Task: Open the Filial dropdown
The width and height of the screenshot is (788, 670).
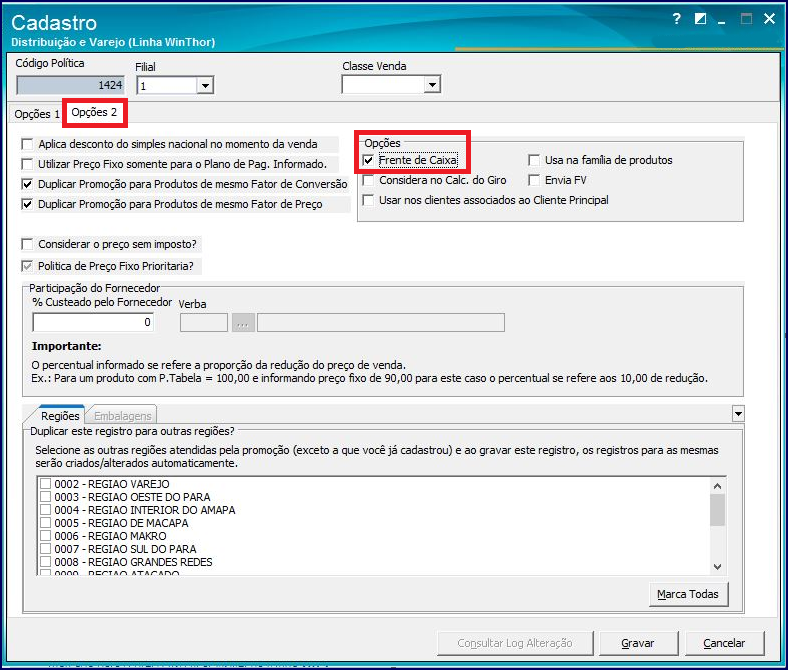Action: pos(205,86)
